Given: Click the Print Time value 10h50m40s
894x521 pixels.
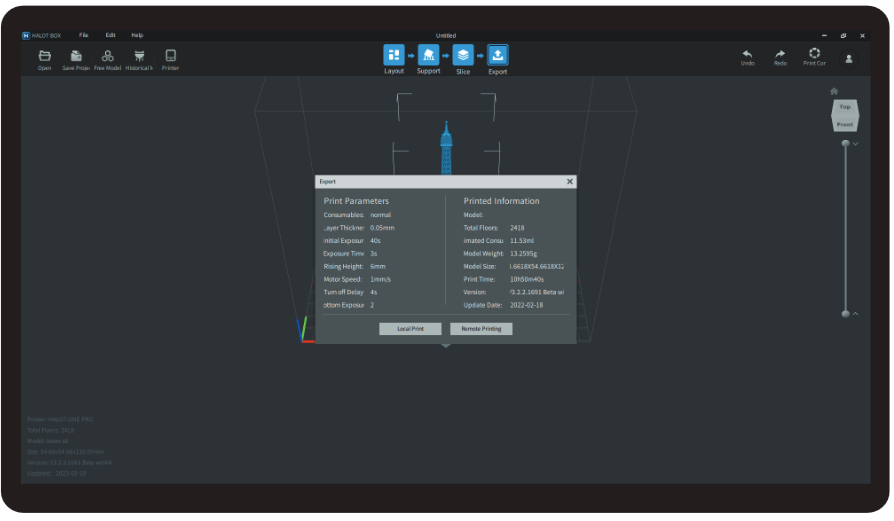Looking at the screenshot, I should pos(527,280).
